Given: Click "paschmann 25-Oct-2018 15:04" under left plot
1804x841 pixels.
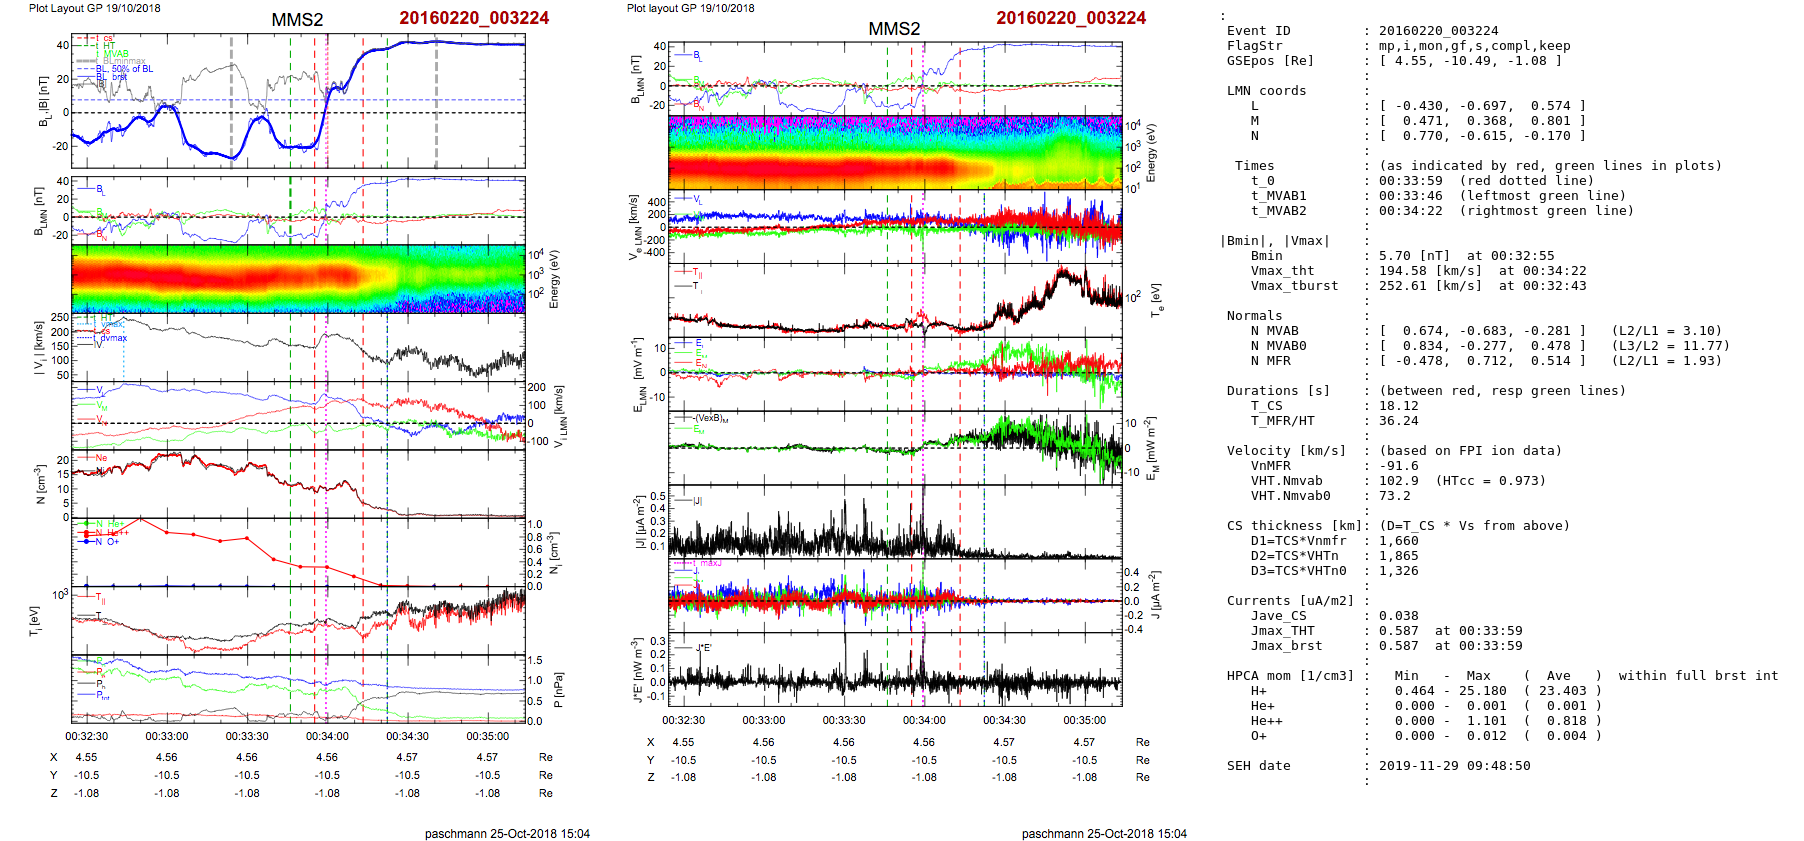Looking at the screenshot, I should [507, 834].
